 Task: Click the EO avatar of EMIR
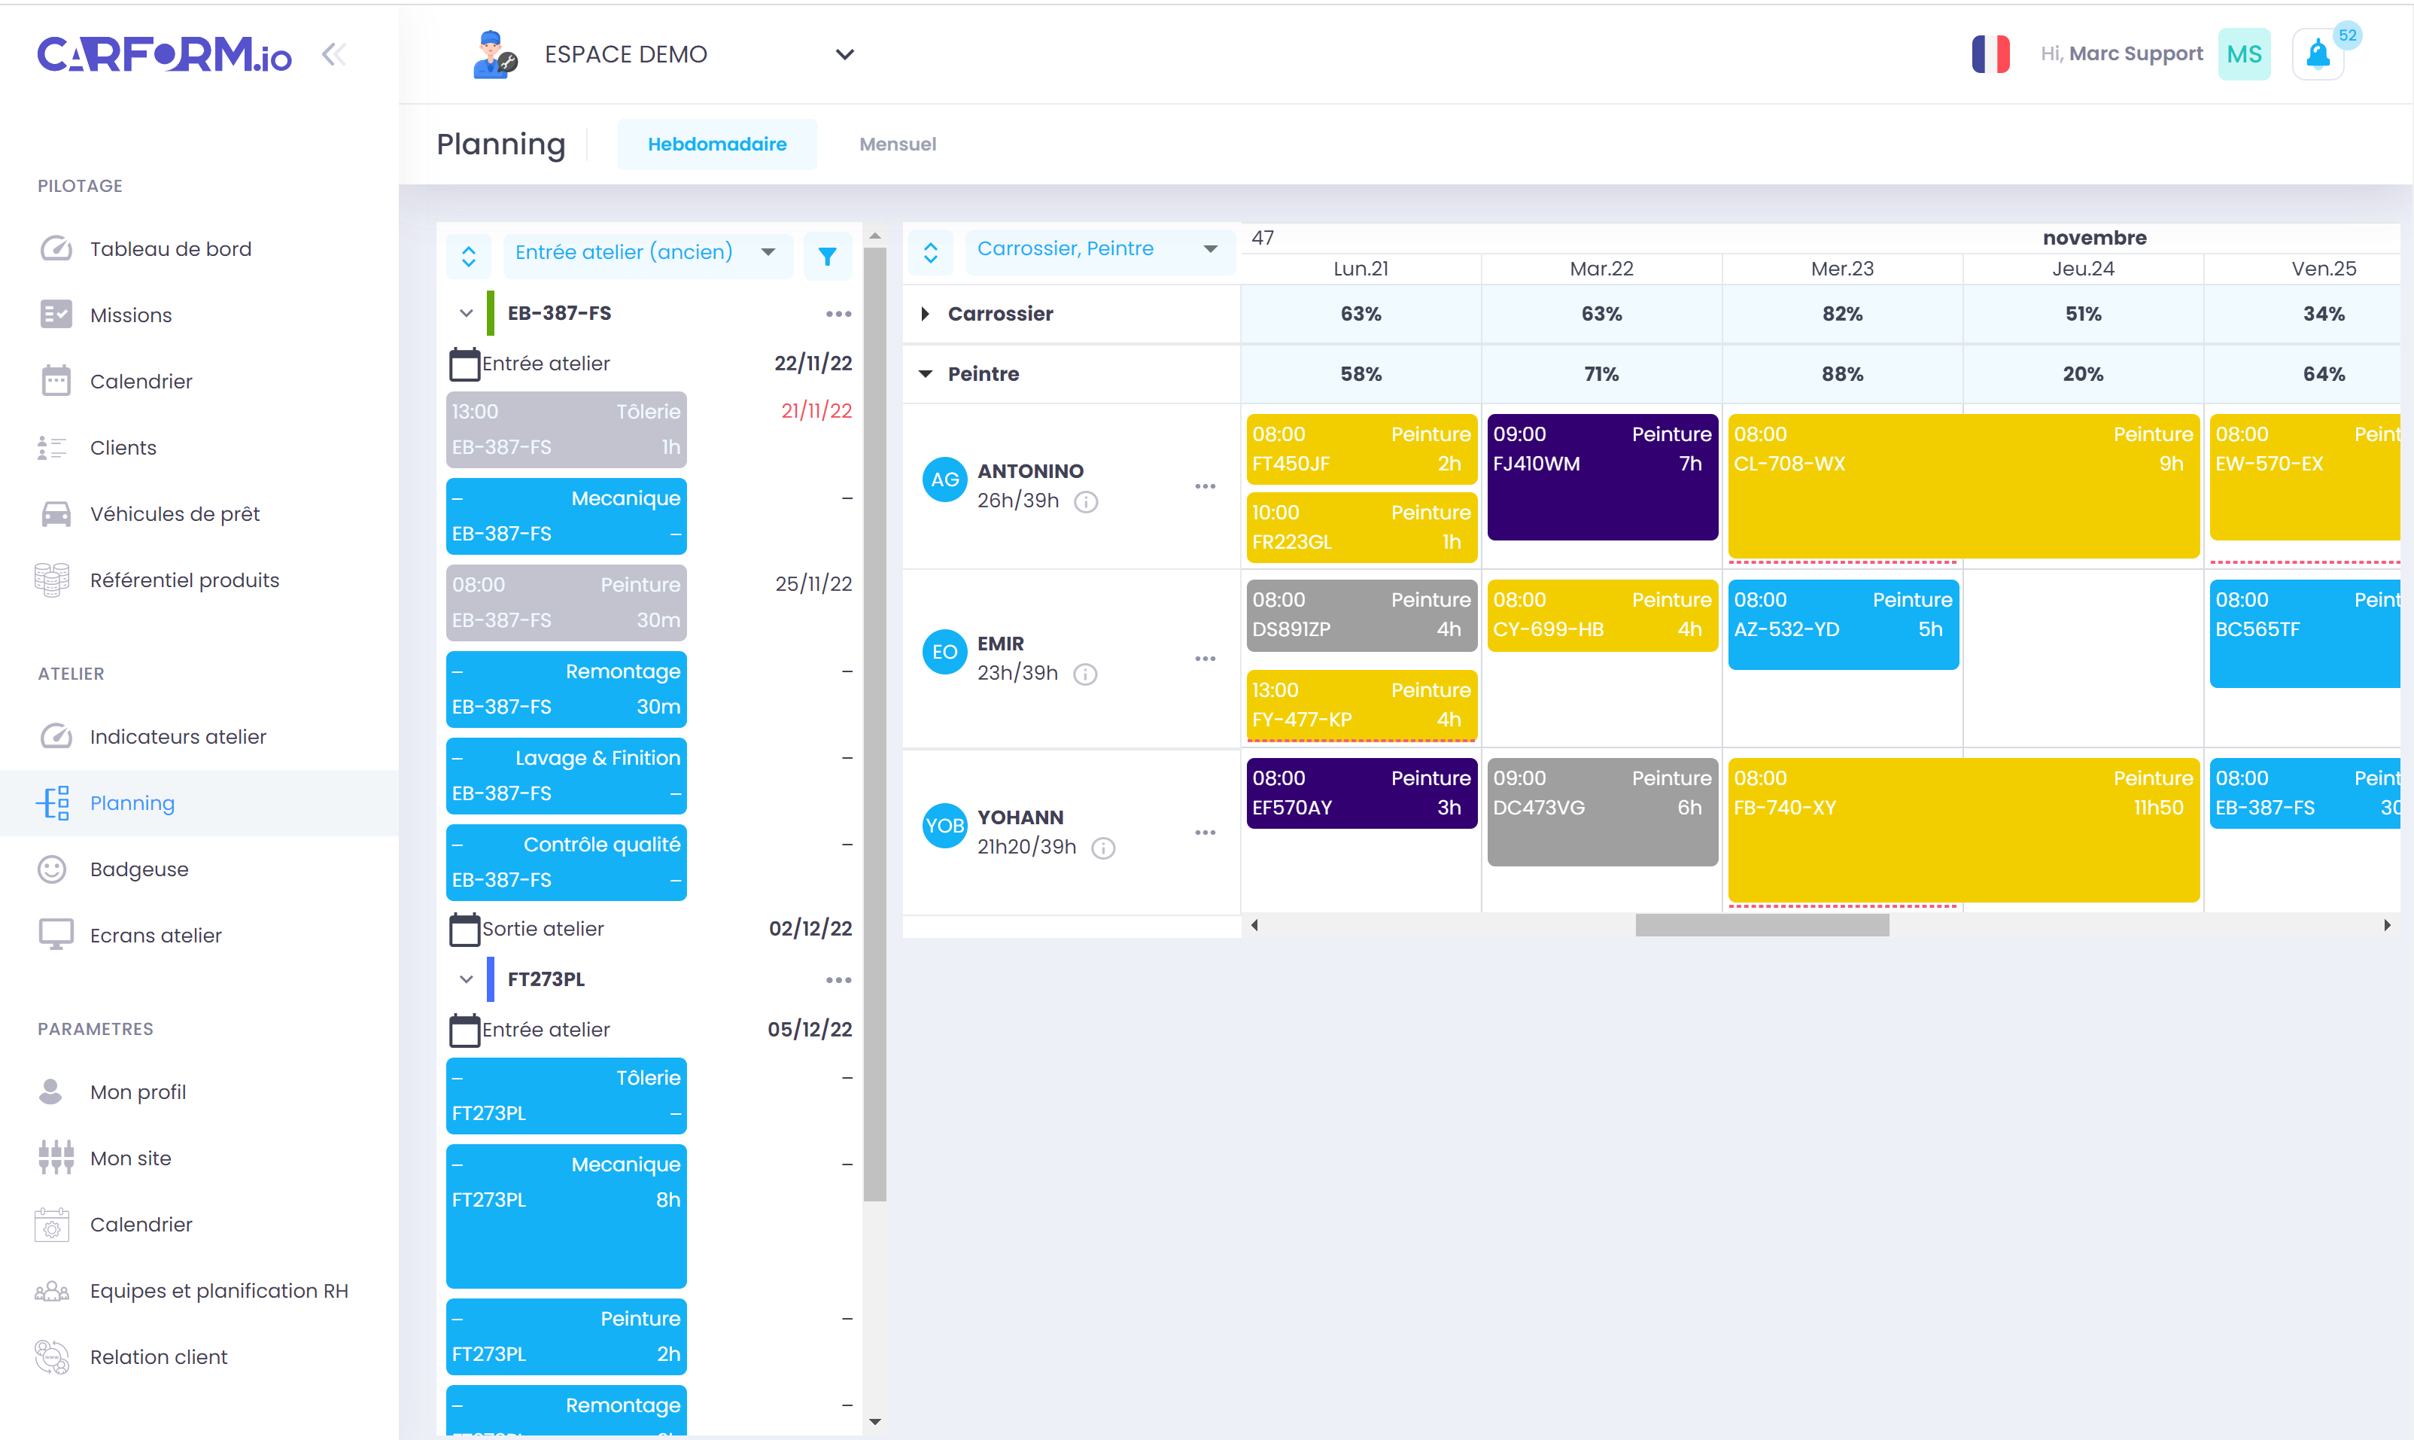click(x=944, y=652)
